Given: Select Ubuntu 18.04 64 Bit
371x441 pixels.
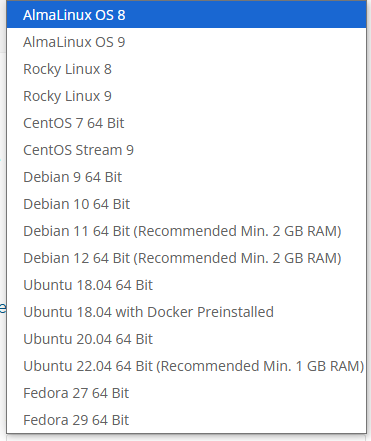Looking at the screenshot, I should point(186,285).
